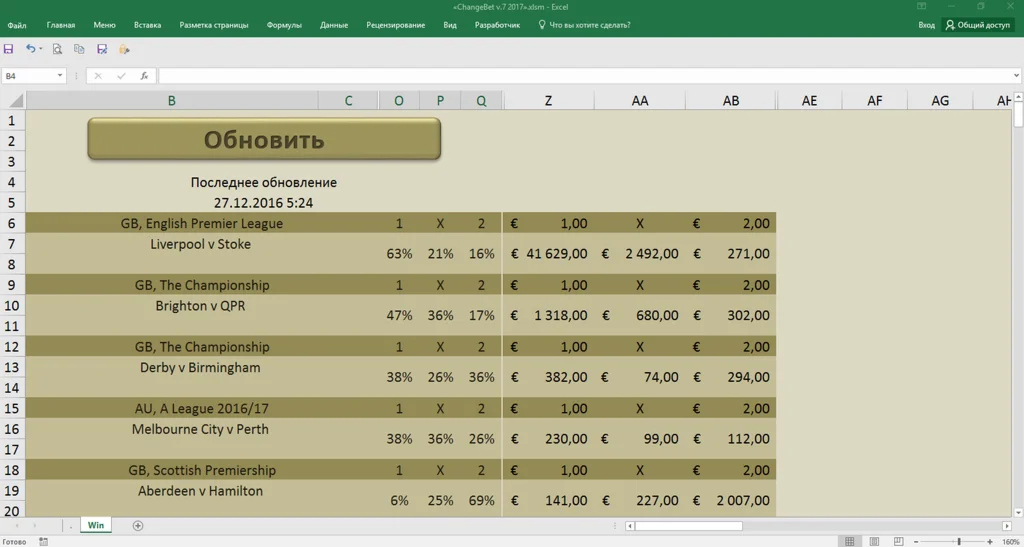The image size is (1024, 547).
Task: Click the Общий доступ share button
Action: click(978, 25)
